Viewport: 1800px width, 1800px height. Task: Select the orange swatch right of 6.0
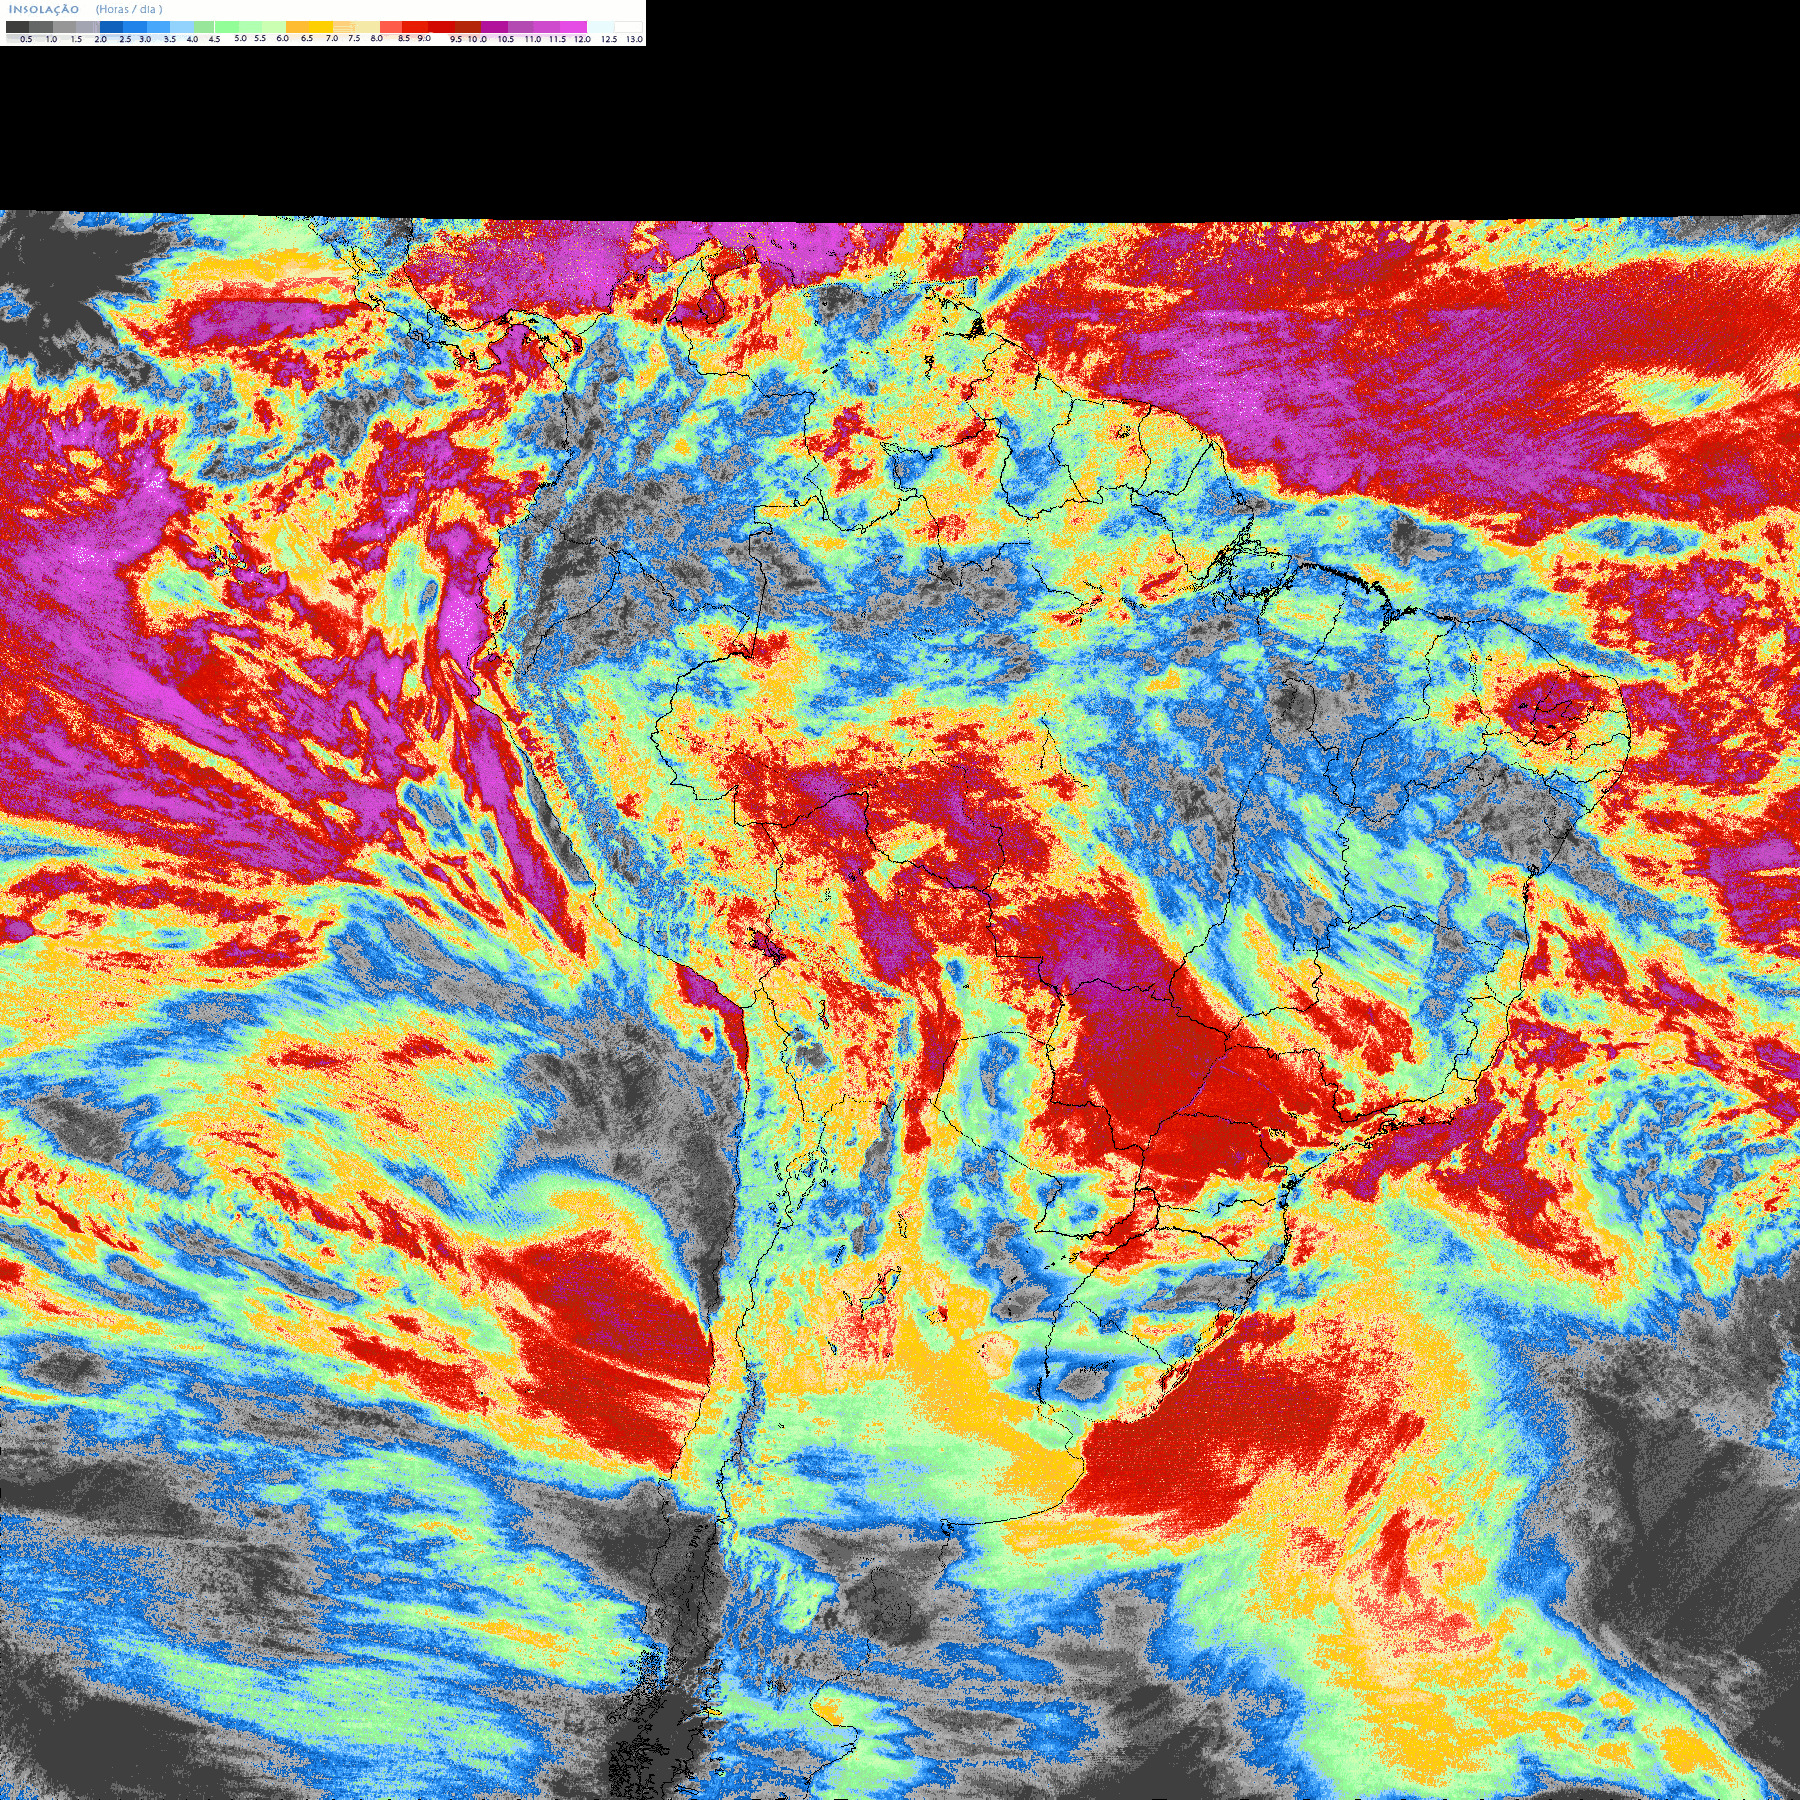click(x=297, y=27)
